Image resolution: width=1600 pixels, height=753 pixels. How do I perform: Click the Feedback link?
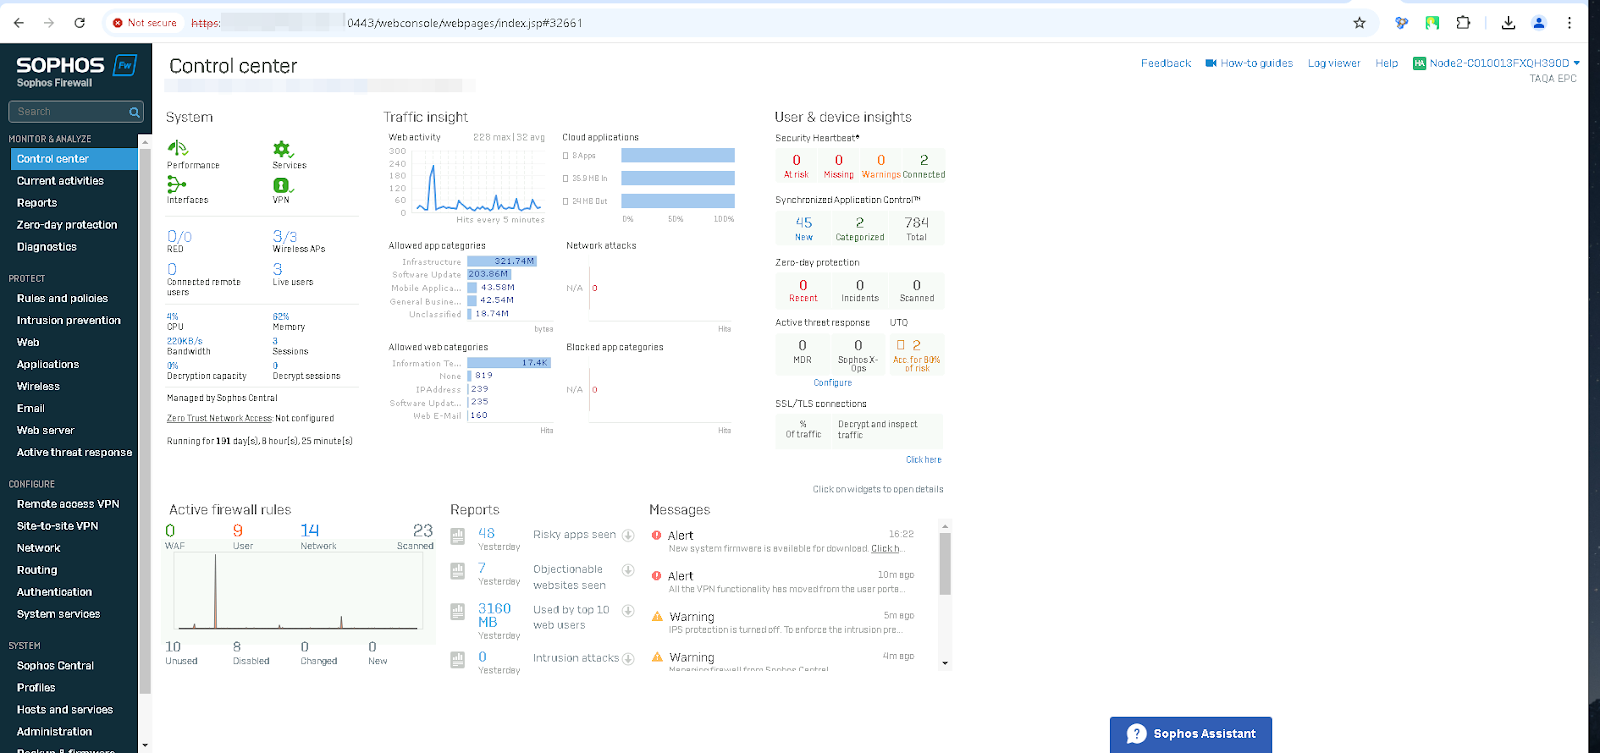[x=1166, y=63]
